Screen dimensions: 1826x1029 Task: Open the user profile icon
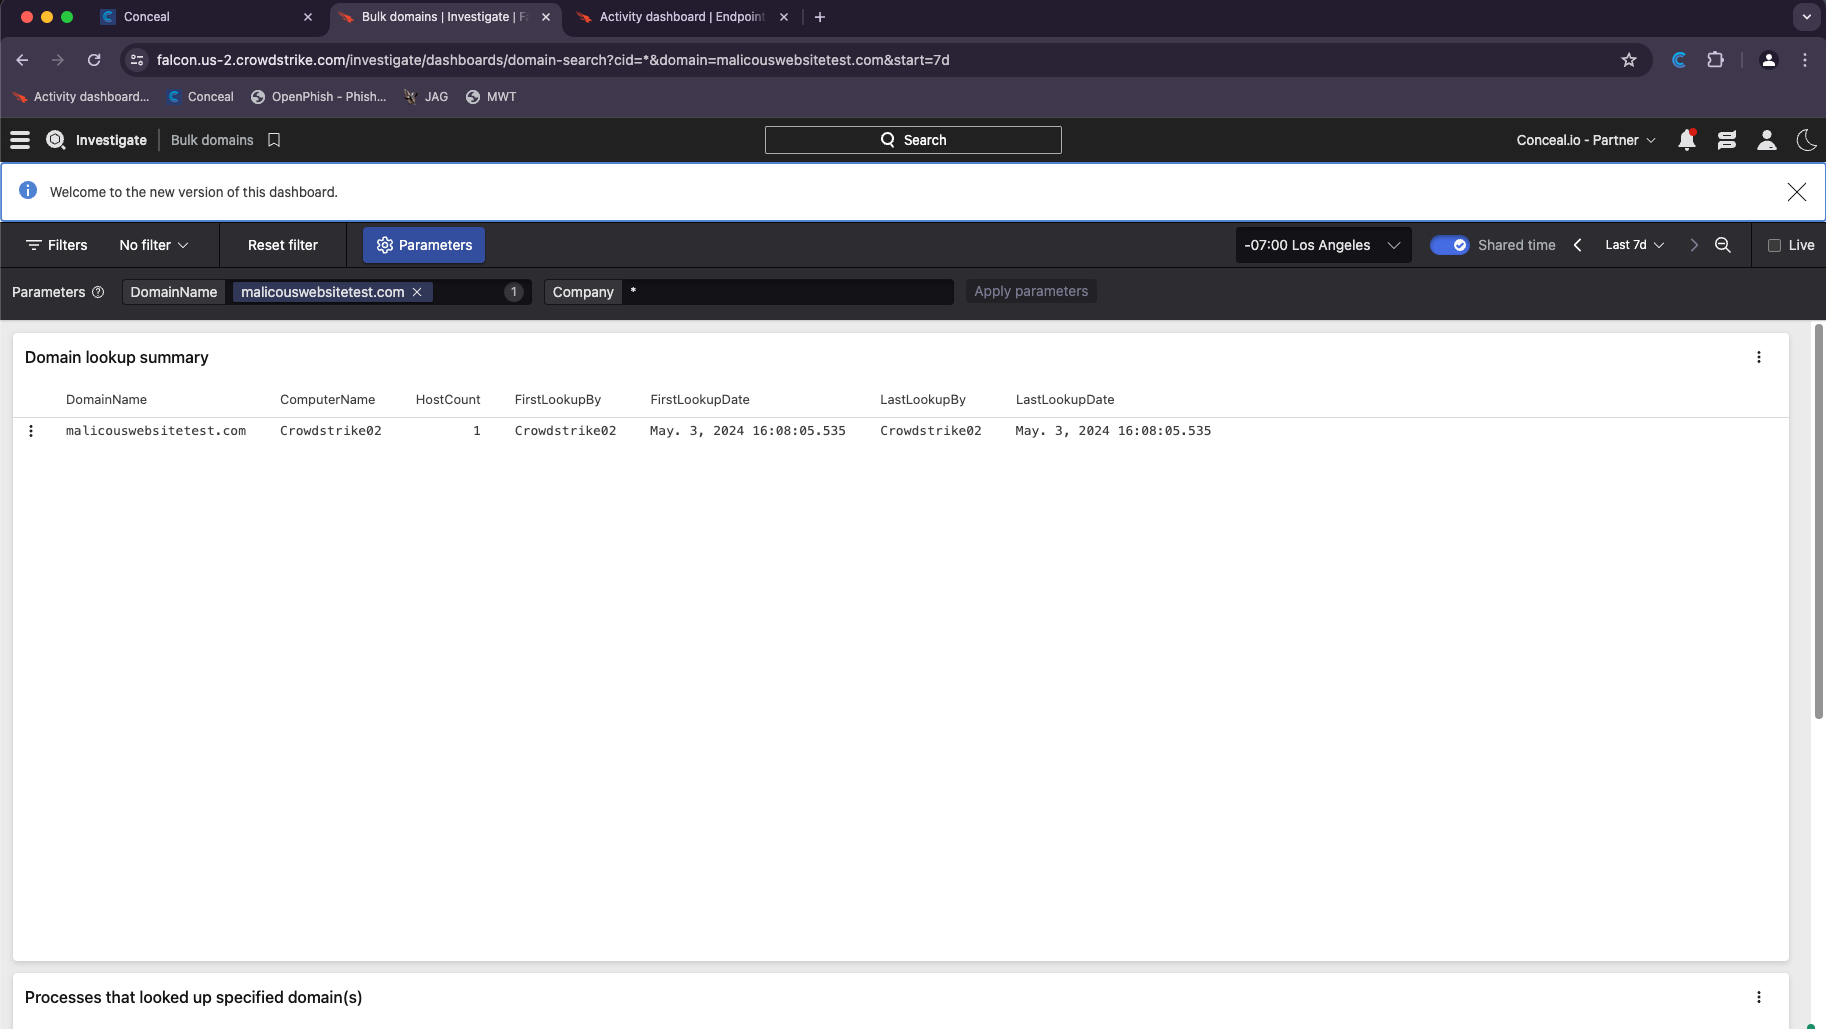tap(1766, 140)
